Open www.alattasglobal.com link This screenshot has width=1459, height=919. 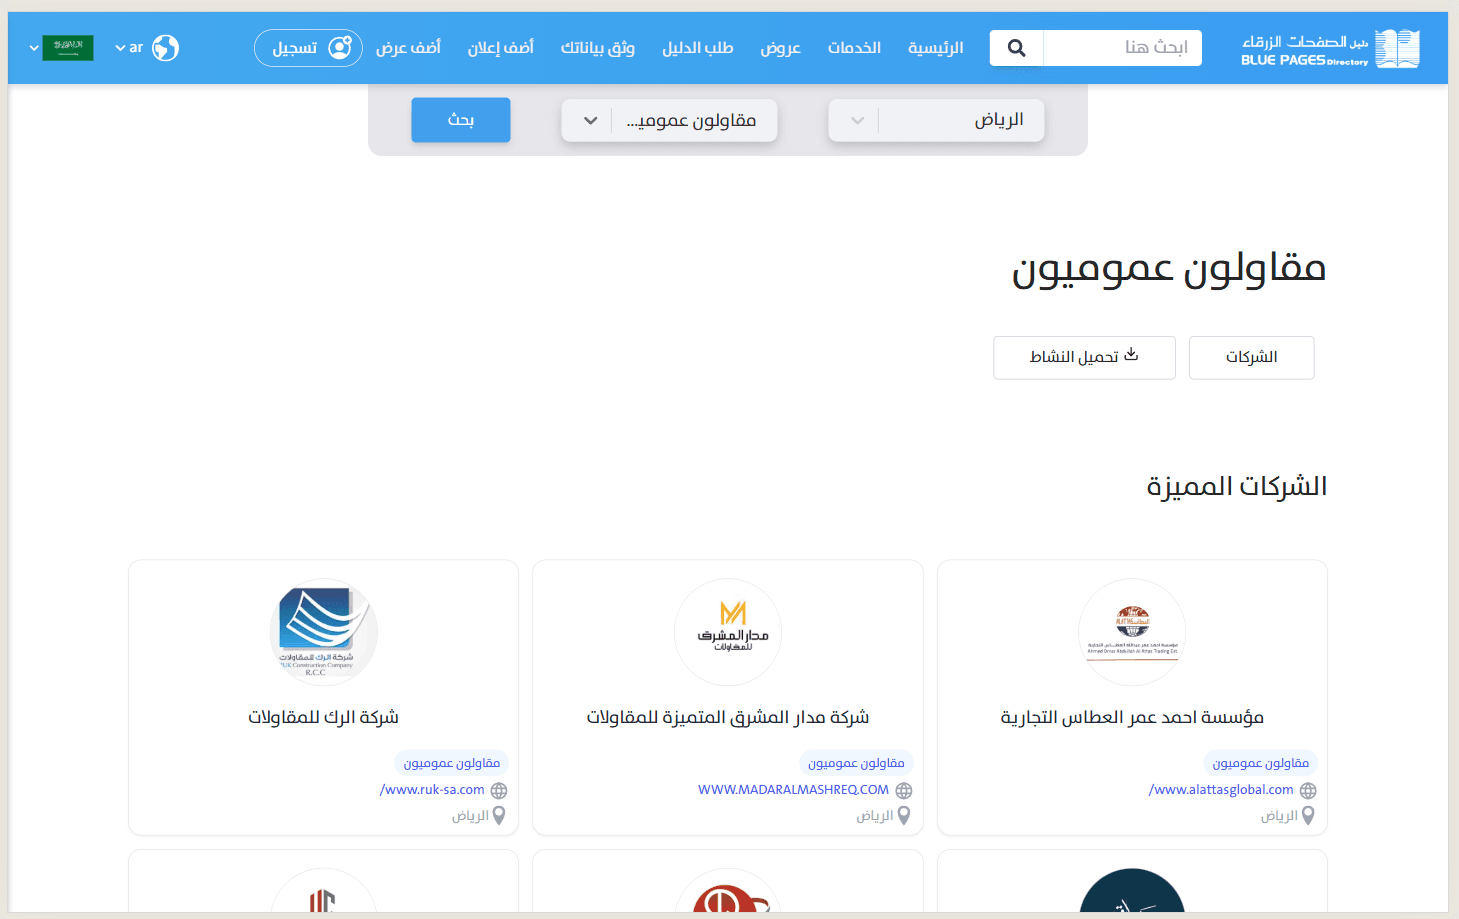pyautogui.click(x=1221, y=790)
